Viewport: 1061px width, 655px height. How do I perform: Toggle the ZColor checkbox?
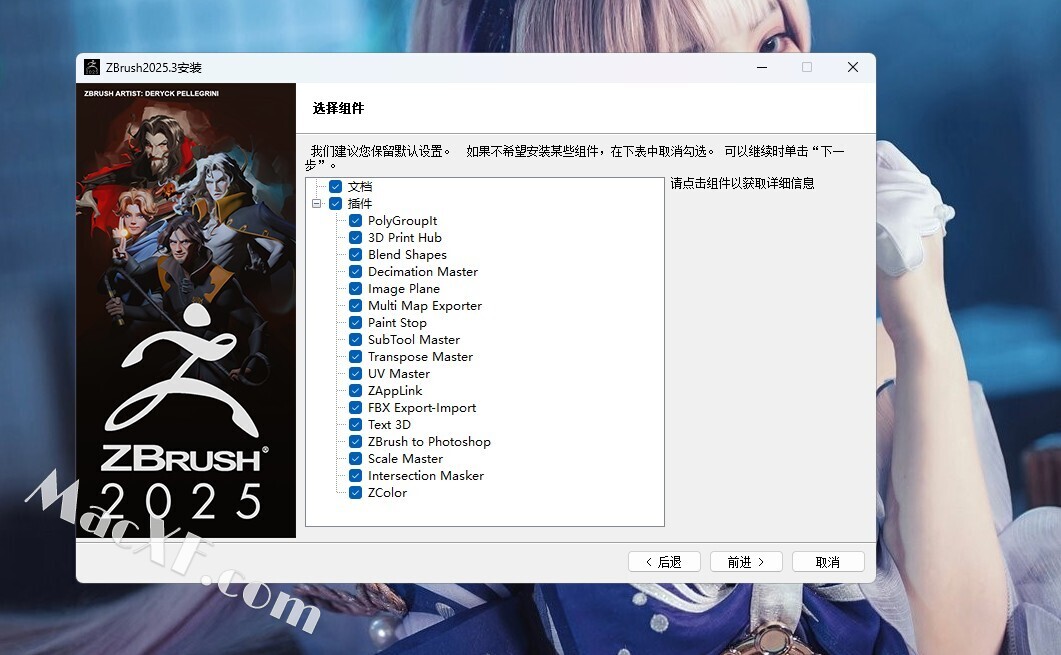click(355, 493)
